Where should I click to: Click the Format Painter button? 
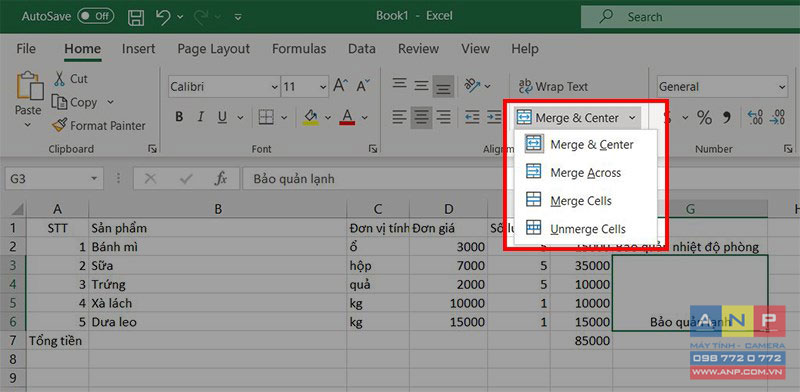(99, 126)
